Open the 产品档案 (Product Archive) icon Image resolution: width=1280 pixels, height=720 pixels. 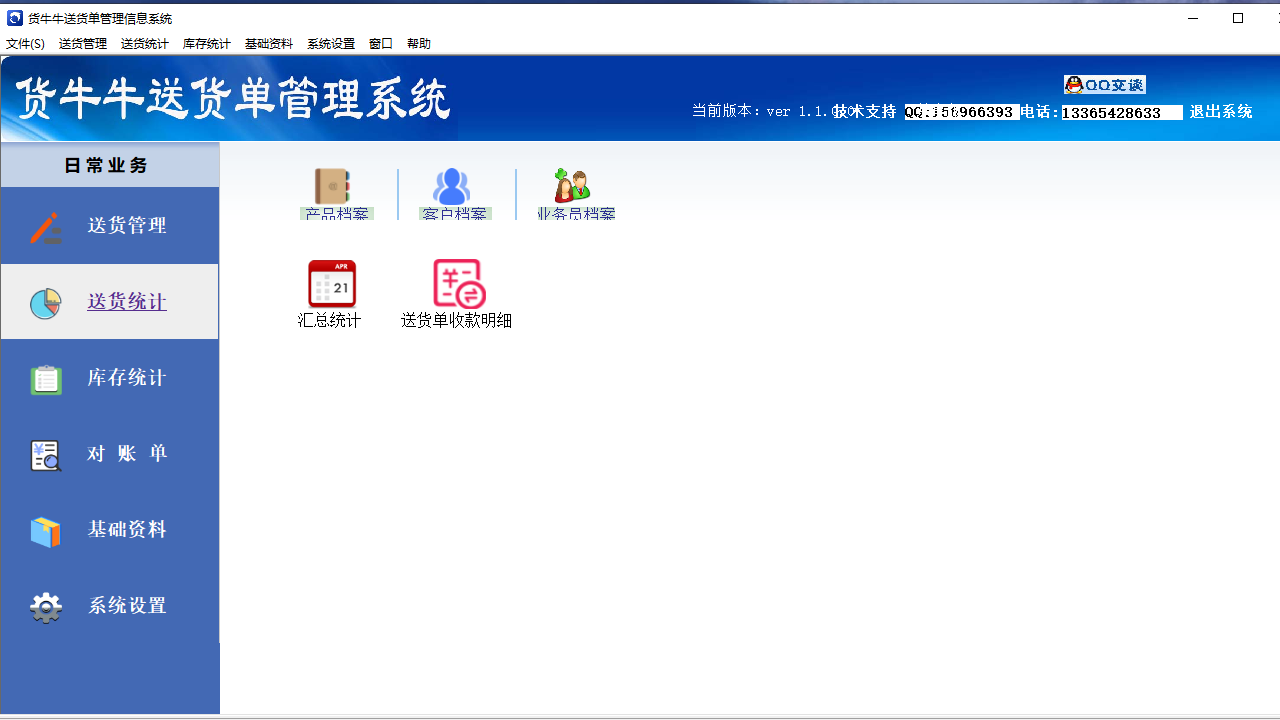333,192
